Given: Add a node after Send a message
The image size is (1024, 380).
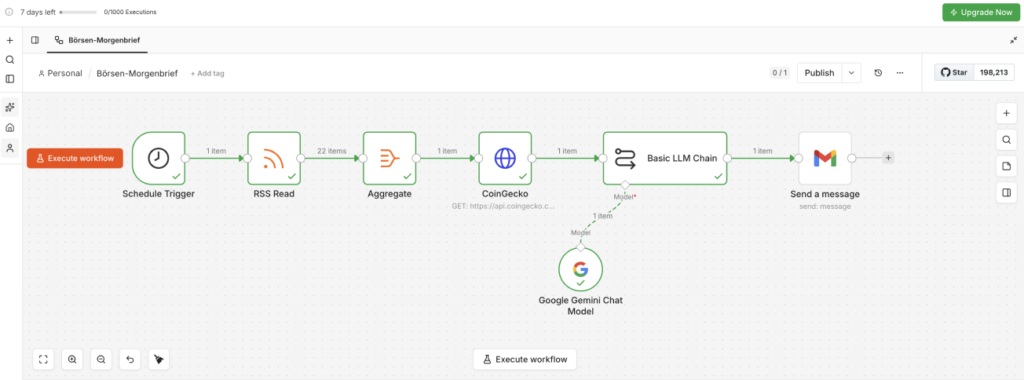Looking at the screenshot, I should (888, 158).
